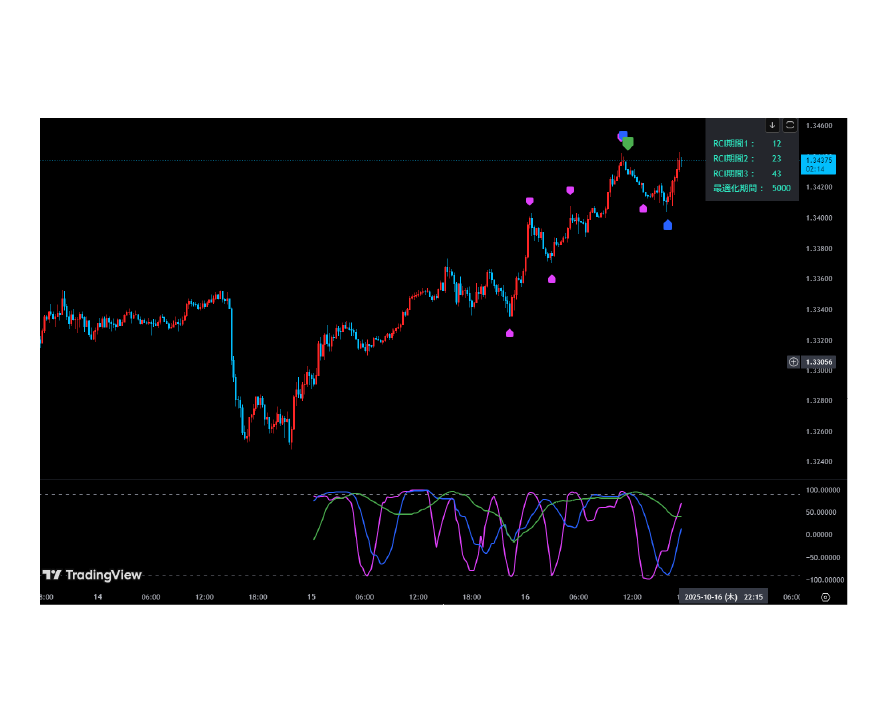The height and width of the screenshot is (723, 887).
Task: Click the green down-arrow signal marker
Action: coord(628,144)
